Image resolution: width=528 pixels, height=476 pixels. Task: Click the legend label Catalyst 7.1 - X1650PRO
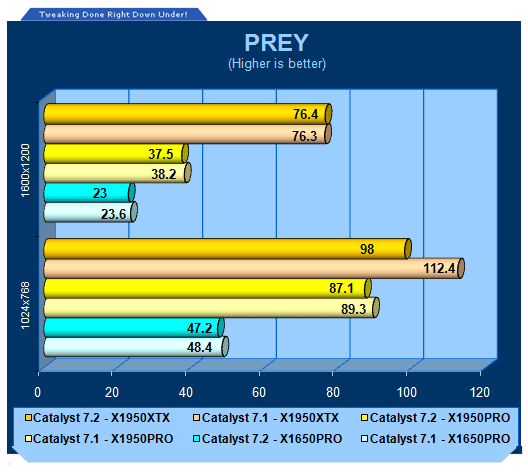[440, 439]
